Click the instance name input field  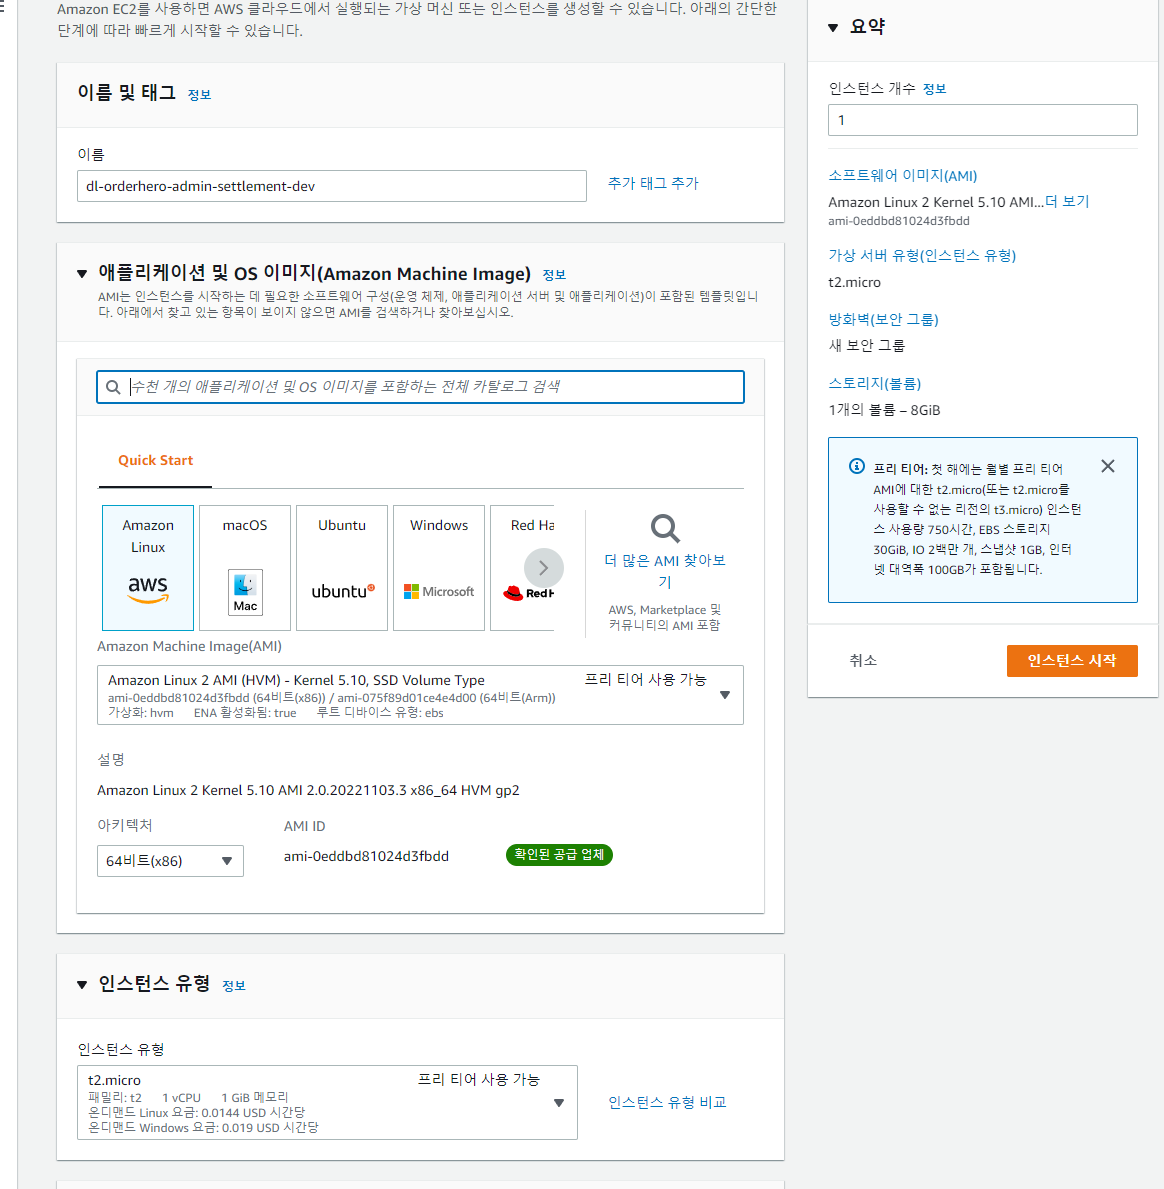click(331, 186)
